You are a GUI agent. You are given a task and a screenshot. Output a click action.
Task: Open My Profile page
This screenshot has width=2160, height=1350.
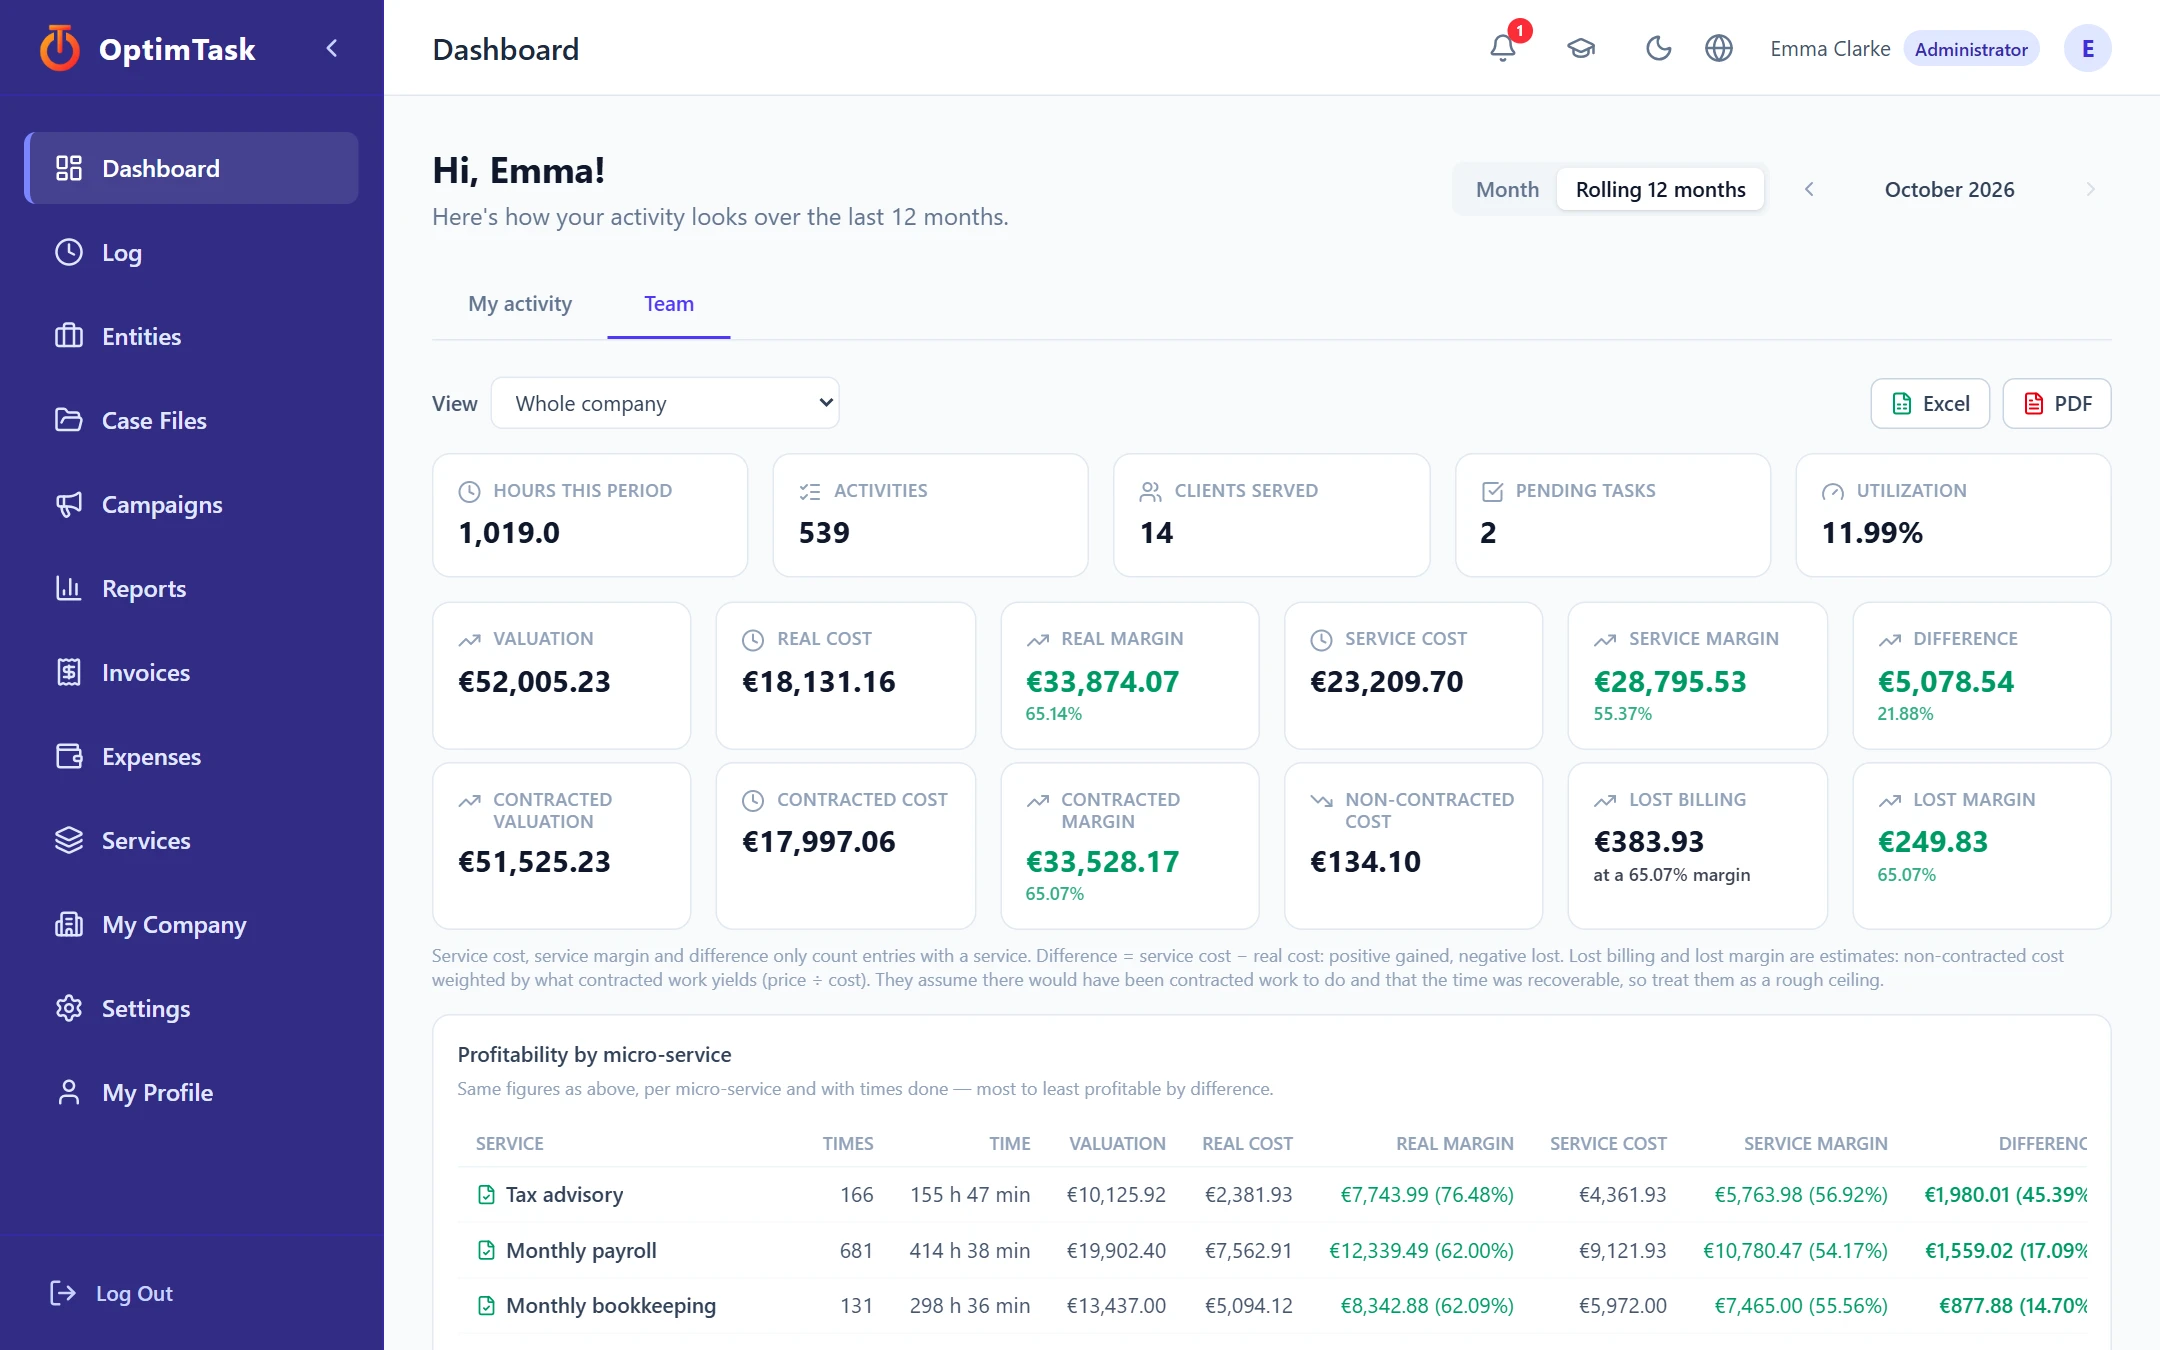(191, 1092)
